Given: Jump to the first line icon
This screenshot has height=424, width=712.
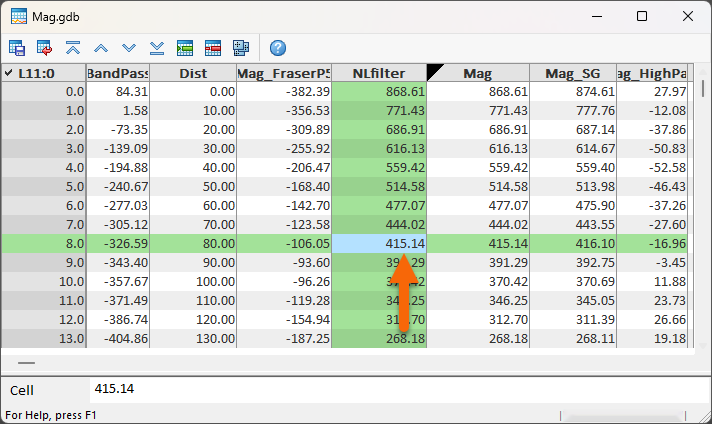Looking at the screenshot, I should tap(73, 47).
